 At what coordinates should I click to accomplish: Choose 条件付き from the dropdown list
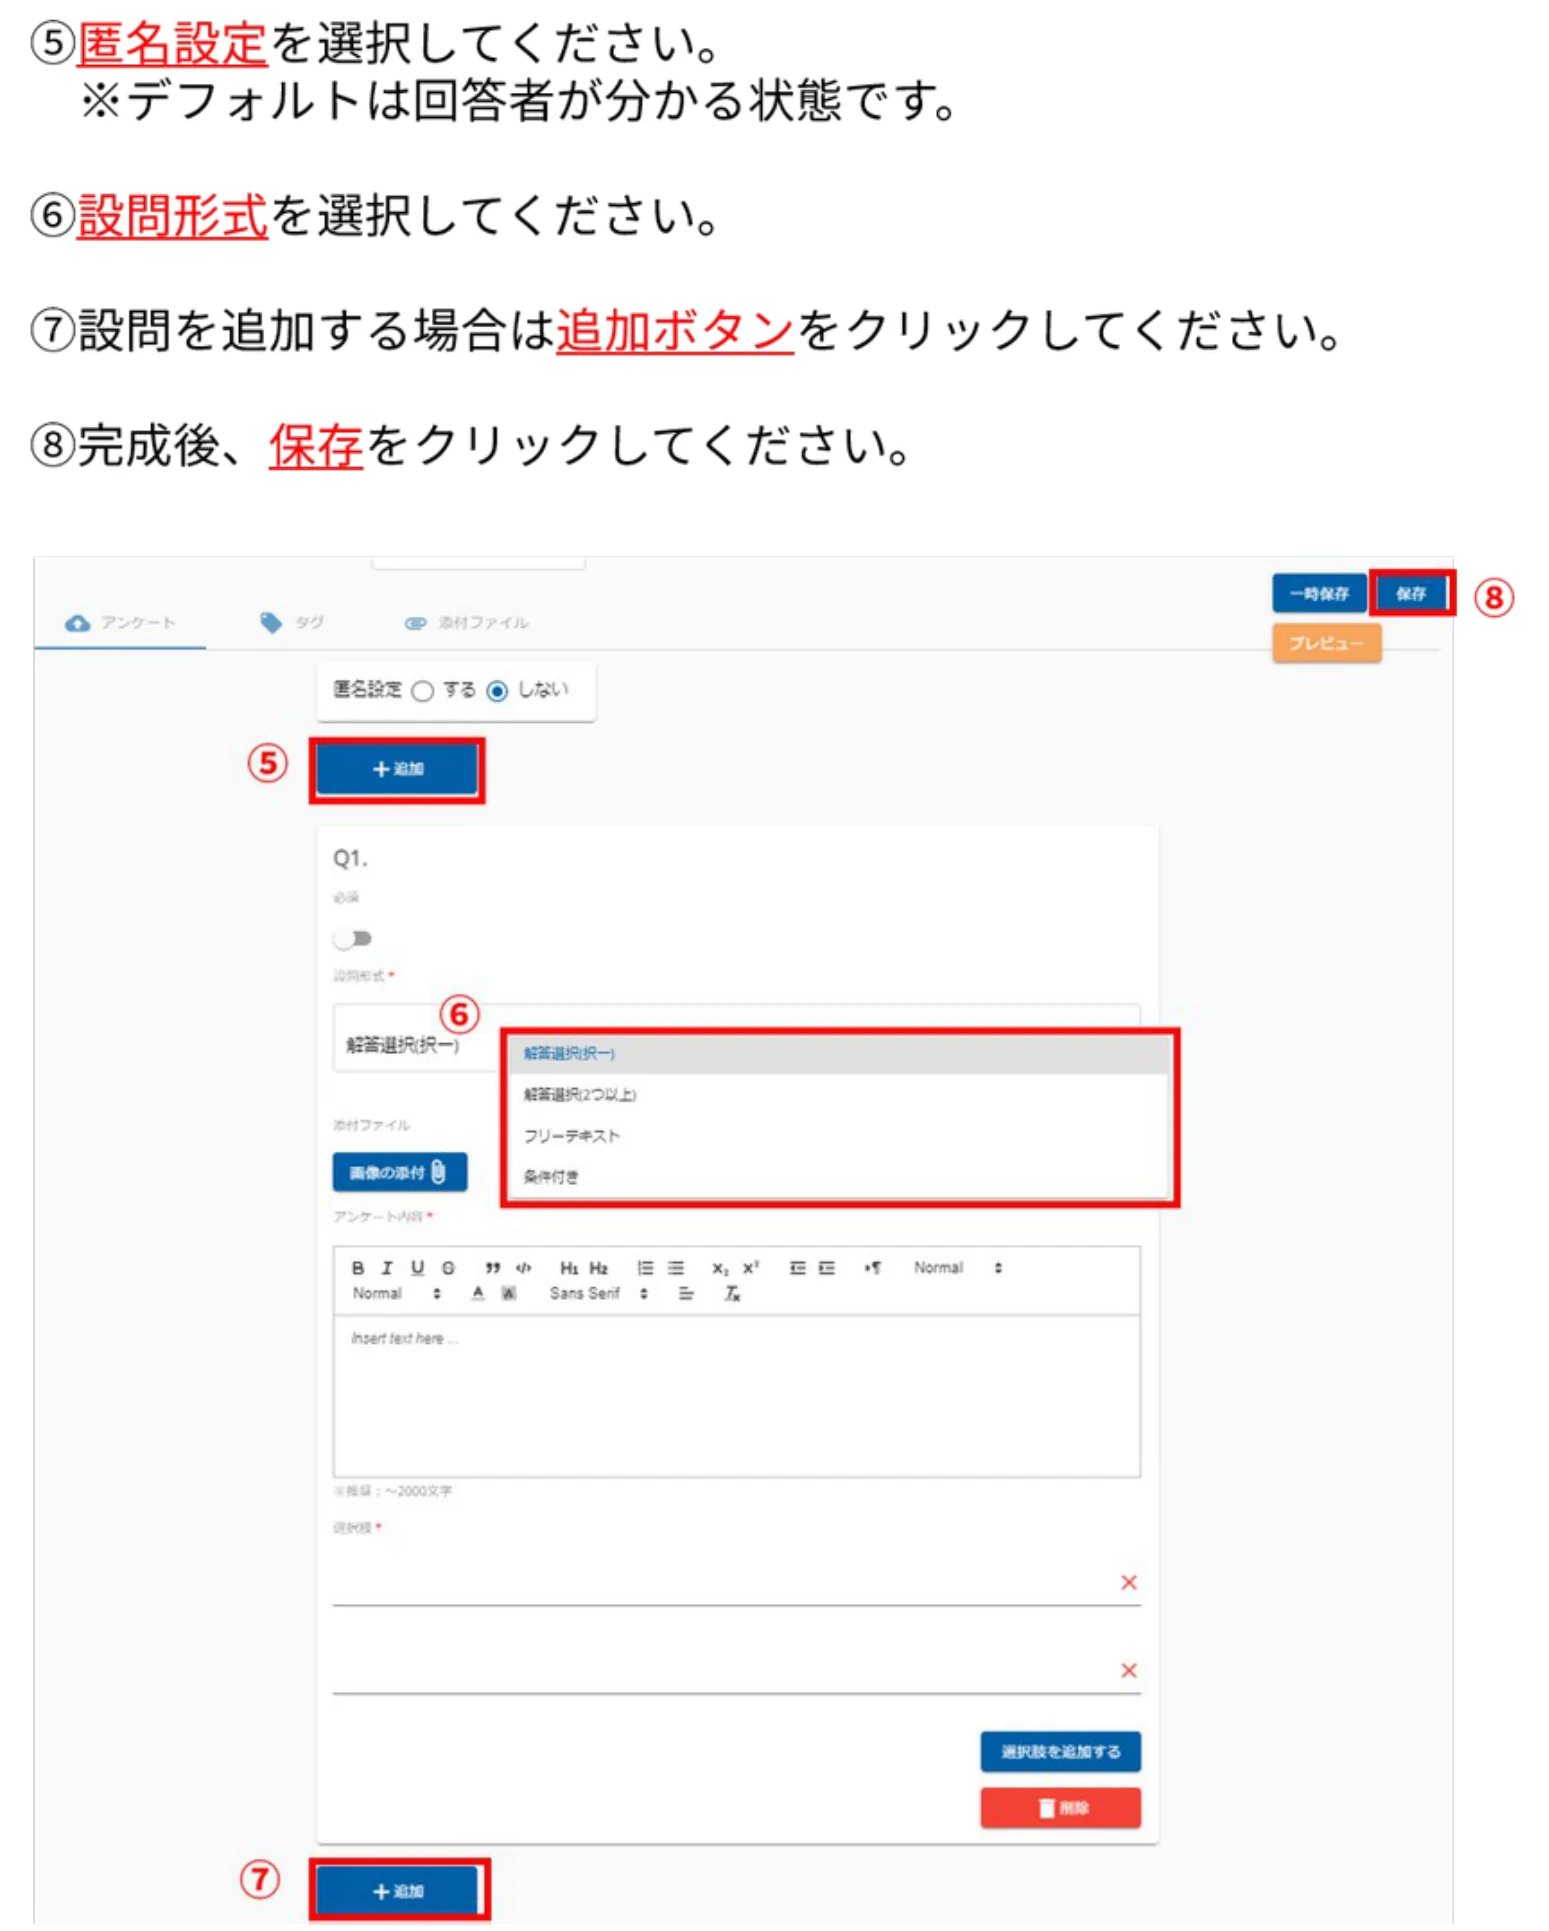837,1177
